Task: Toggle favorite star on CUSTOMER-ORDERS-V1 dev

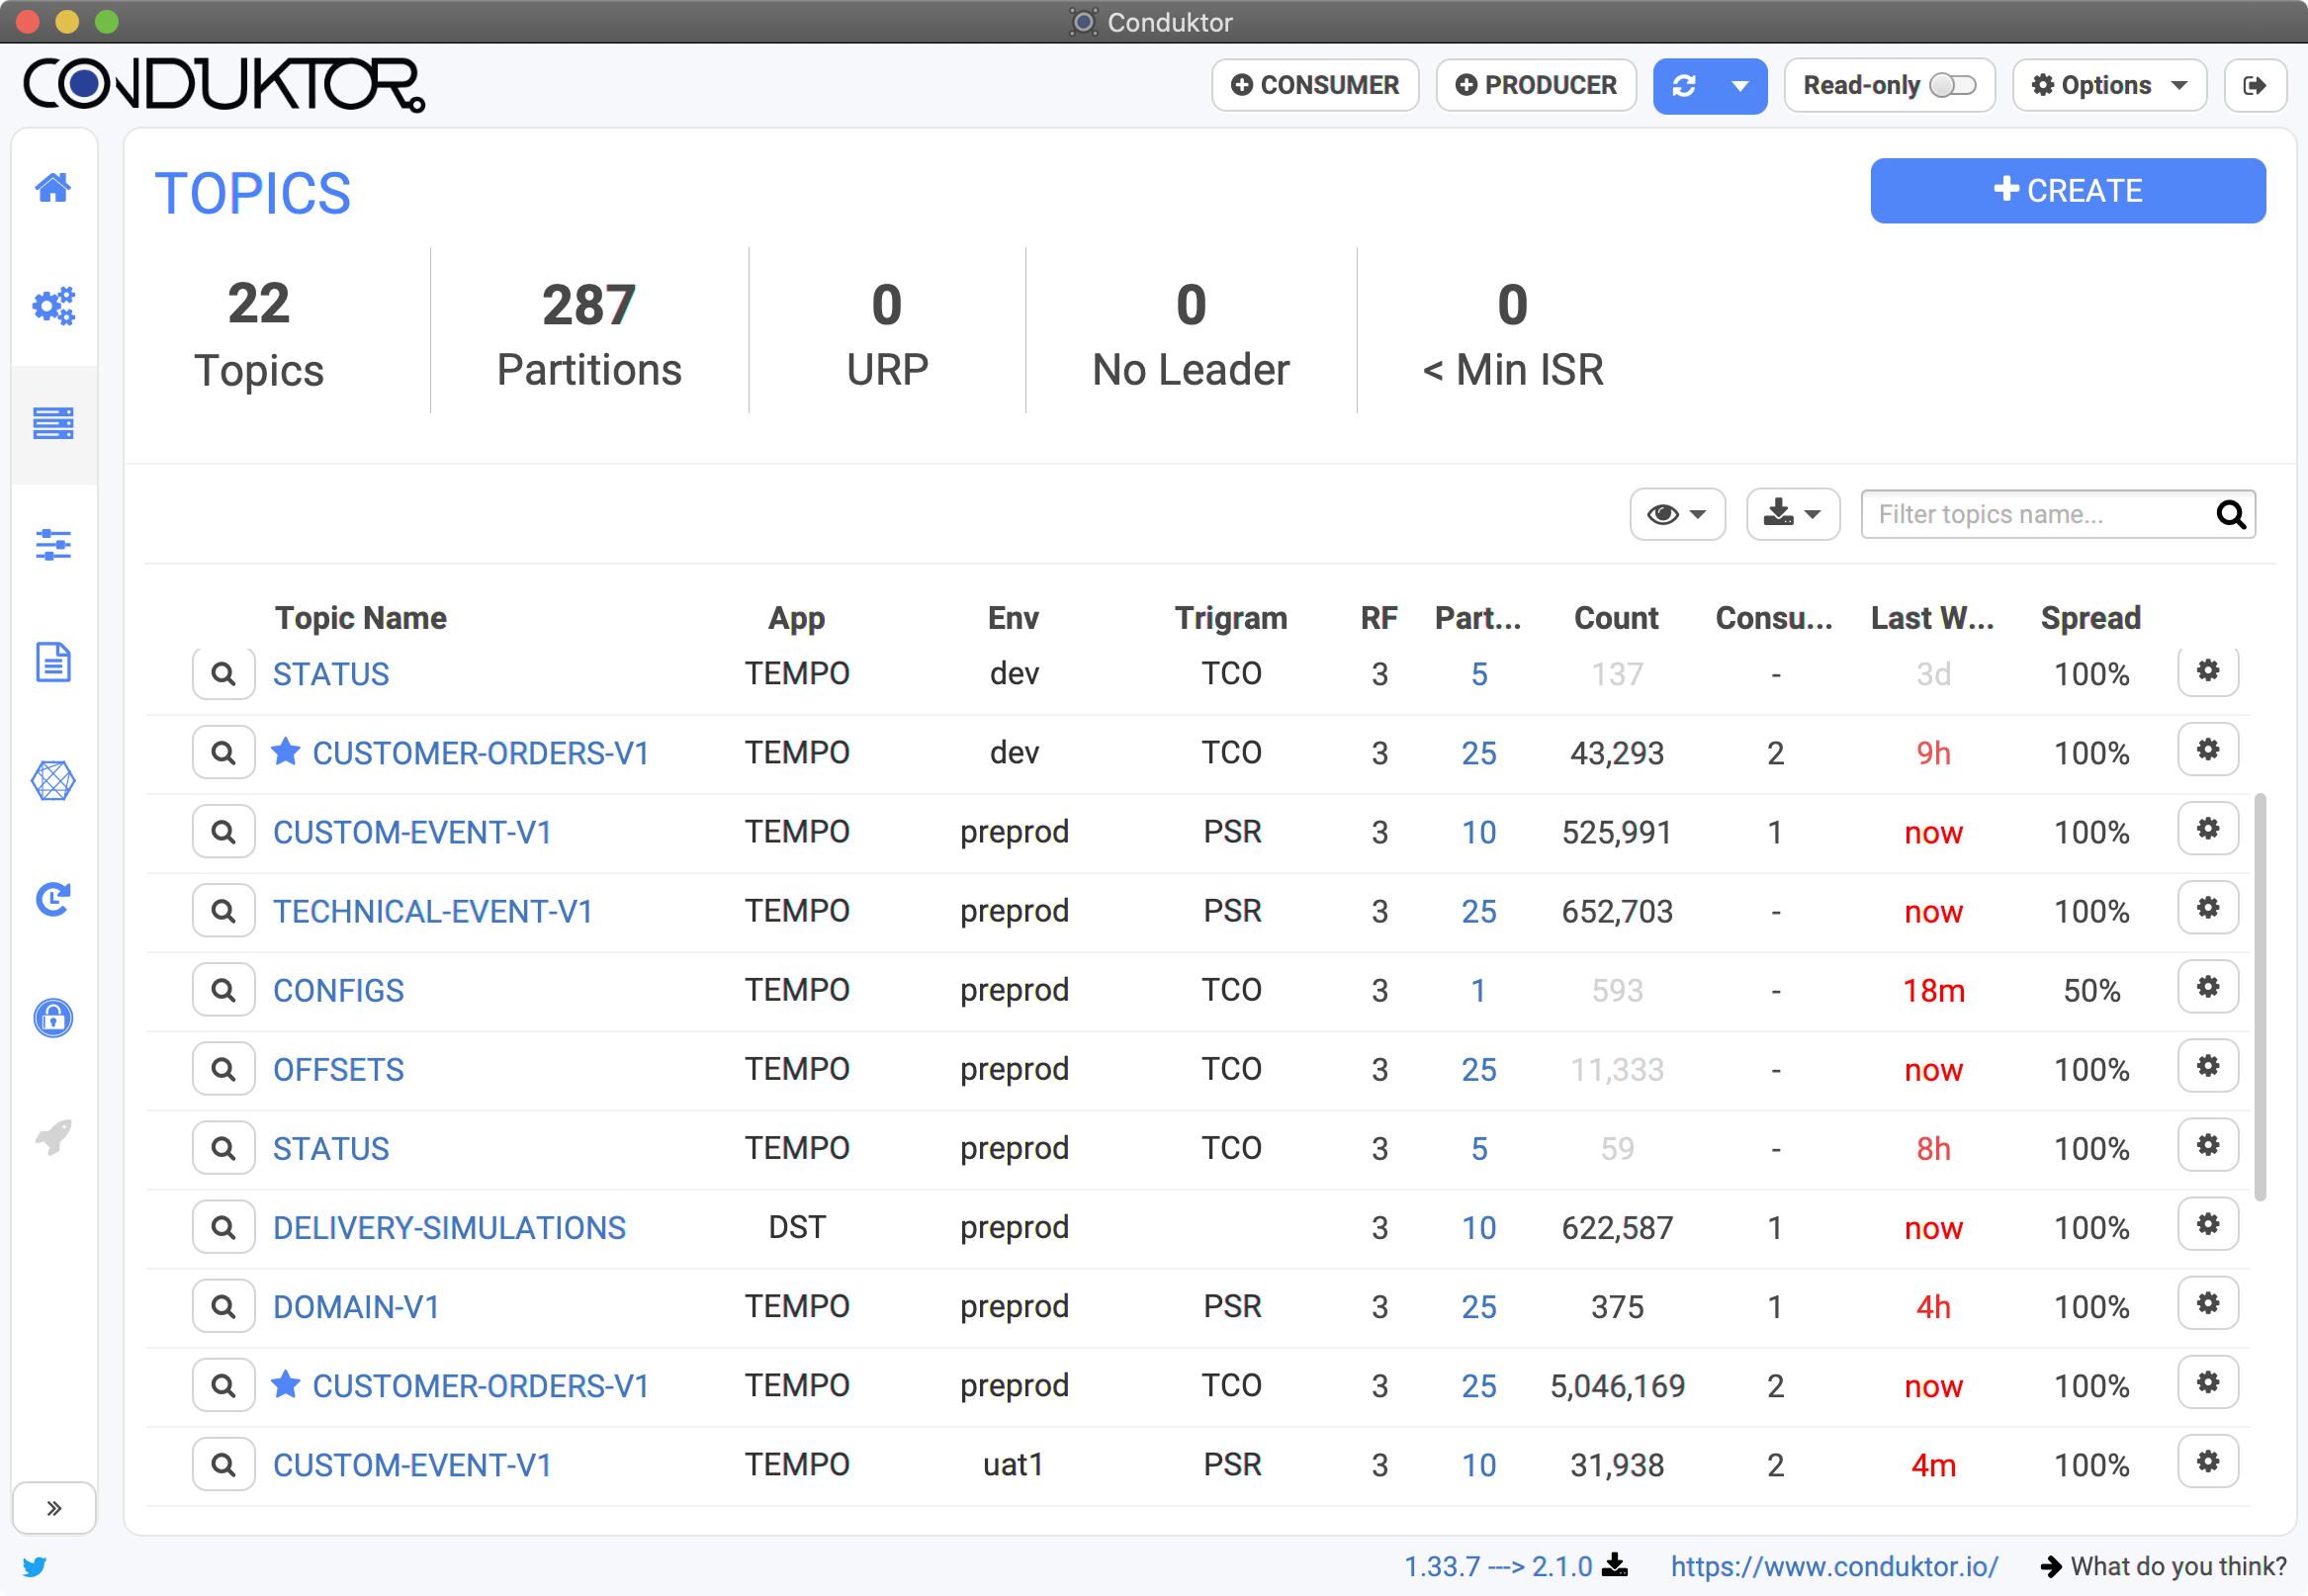Action: pyautogui.click(x=286, y=750)
